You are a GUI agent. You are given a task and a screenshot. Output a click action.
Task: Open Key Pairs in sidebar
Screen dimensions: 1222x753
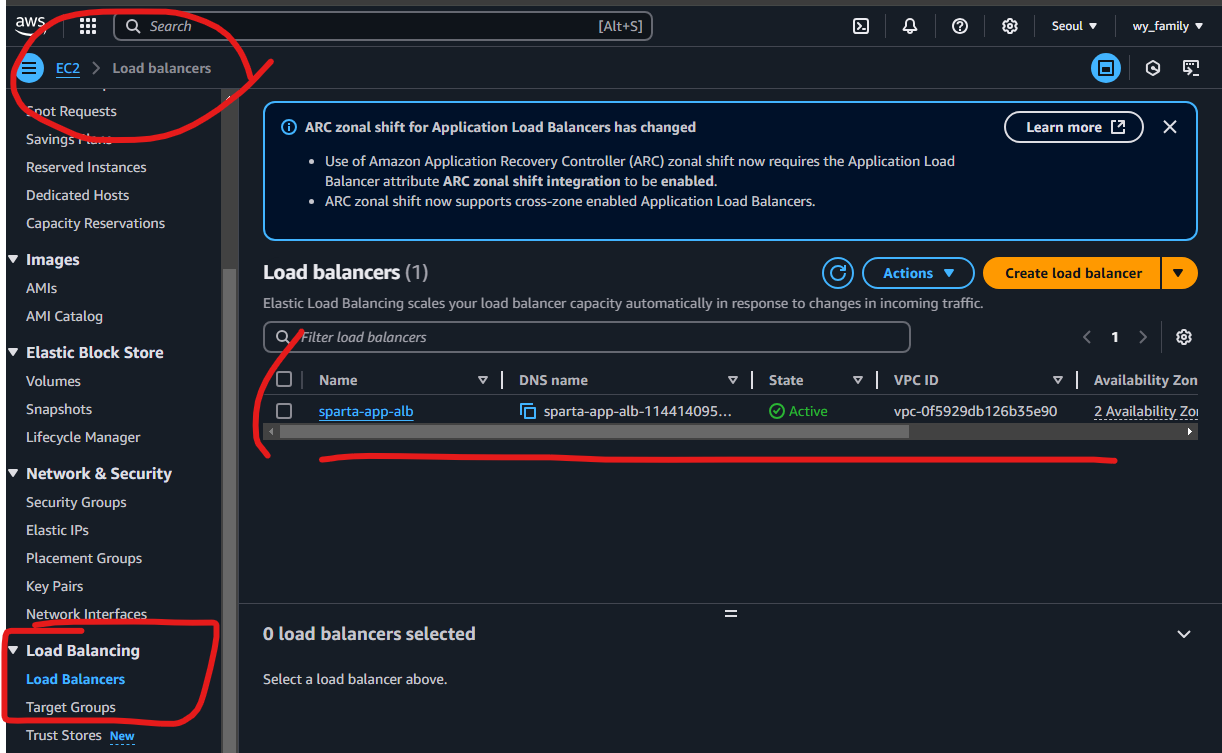tap(54, 586)
